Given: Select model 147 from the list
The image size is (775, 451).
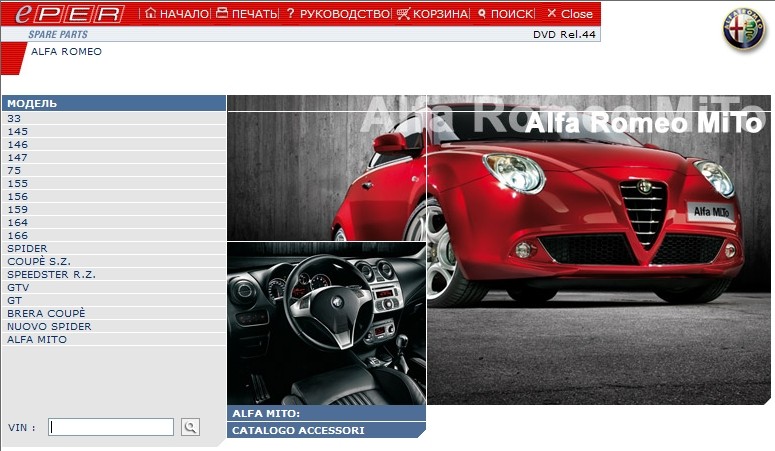Looking at the screenshot, I should coord(17,157).
